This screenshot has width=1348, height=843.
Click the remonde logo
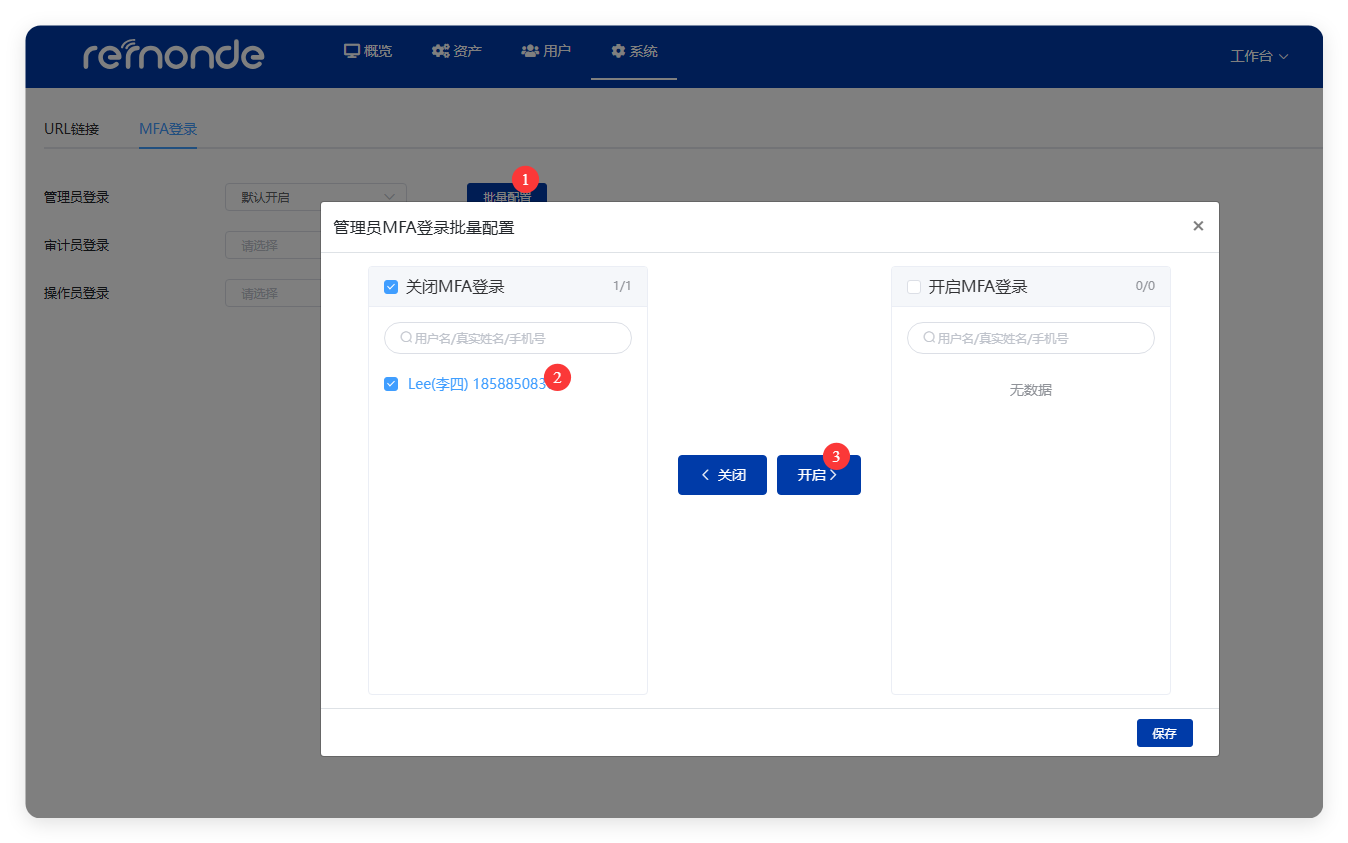(174, 55)
